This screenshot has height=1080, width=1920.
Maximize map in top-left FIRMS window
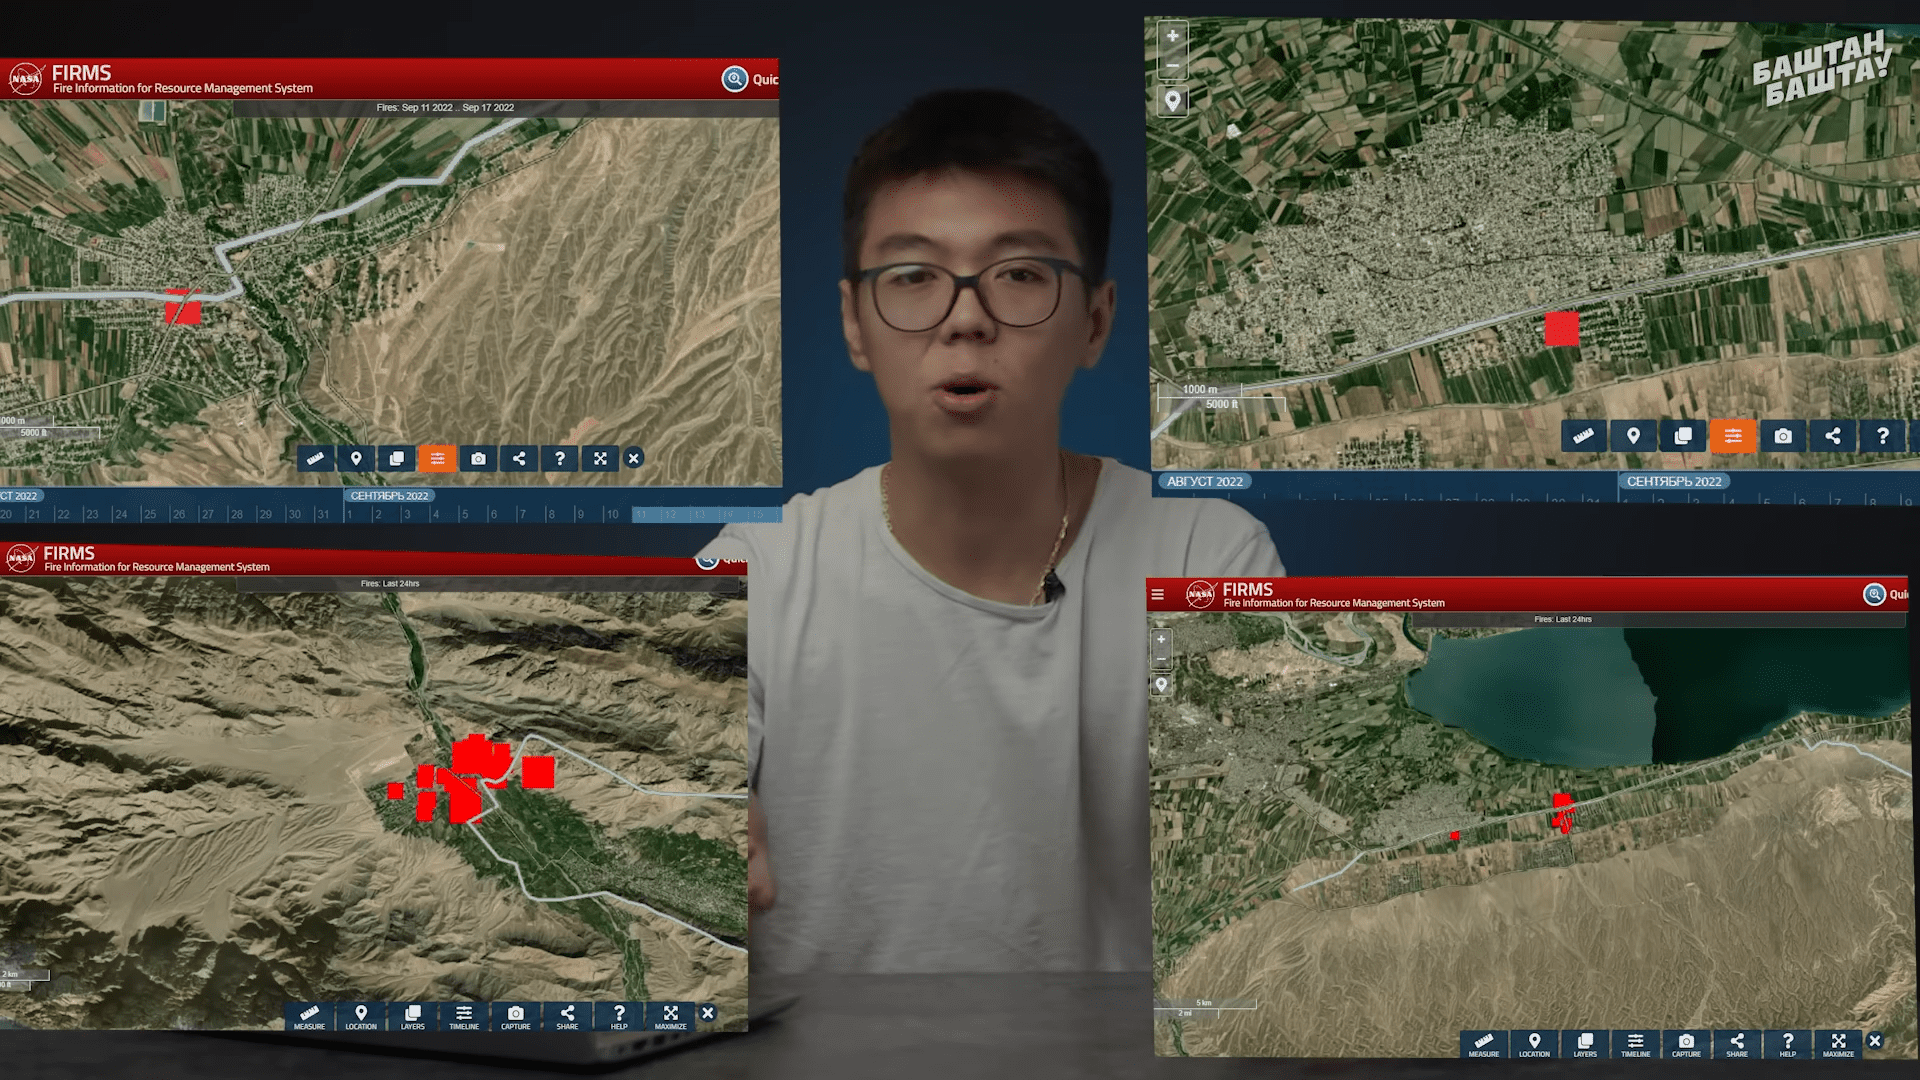[600, 458]
